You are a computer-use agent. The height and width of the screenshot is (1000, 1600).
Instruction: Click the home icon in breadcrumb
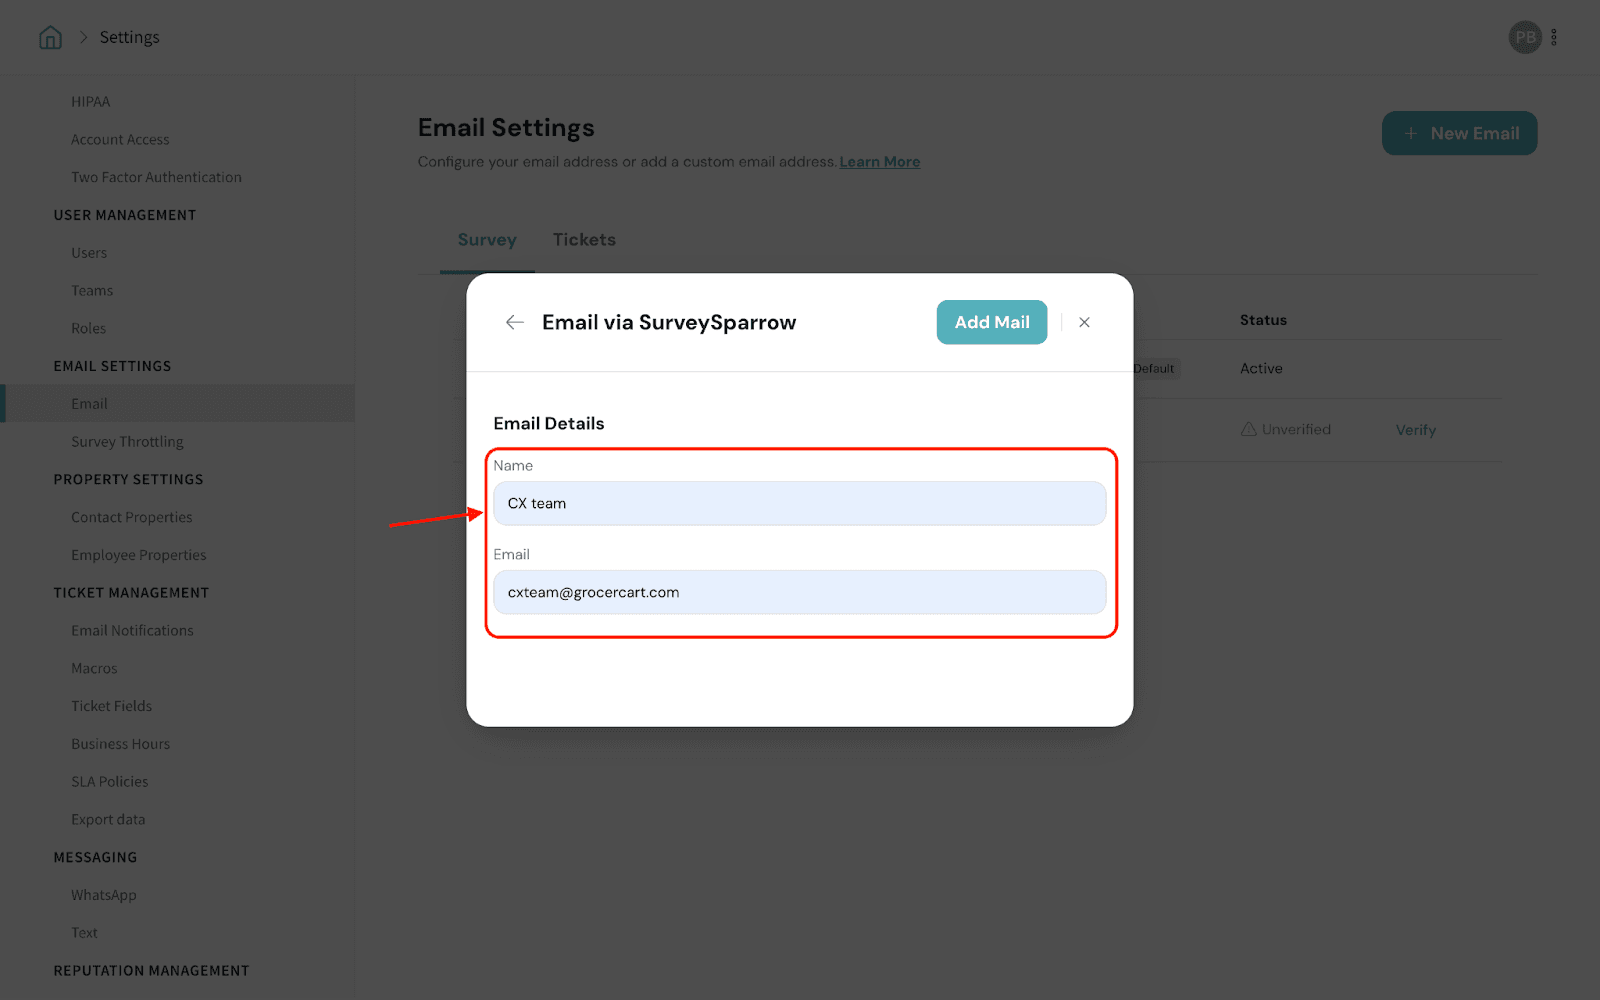[x=50, y=38]
